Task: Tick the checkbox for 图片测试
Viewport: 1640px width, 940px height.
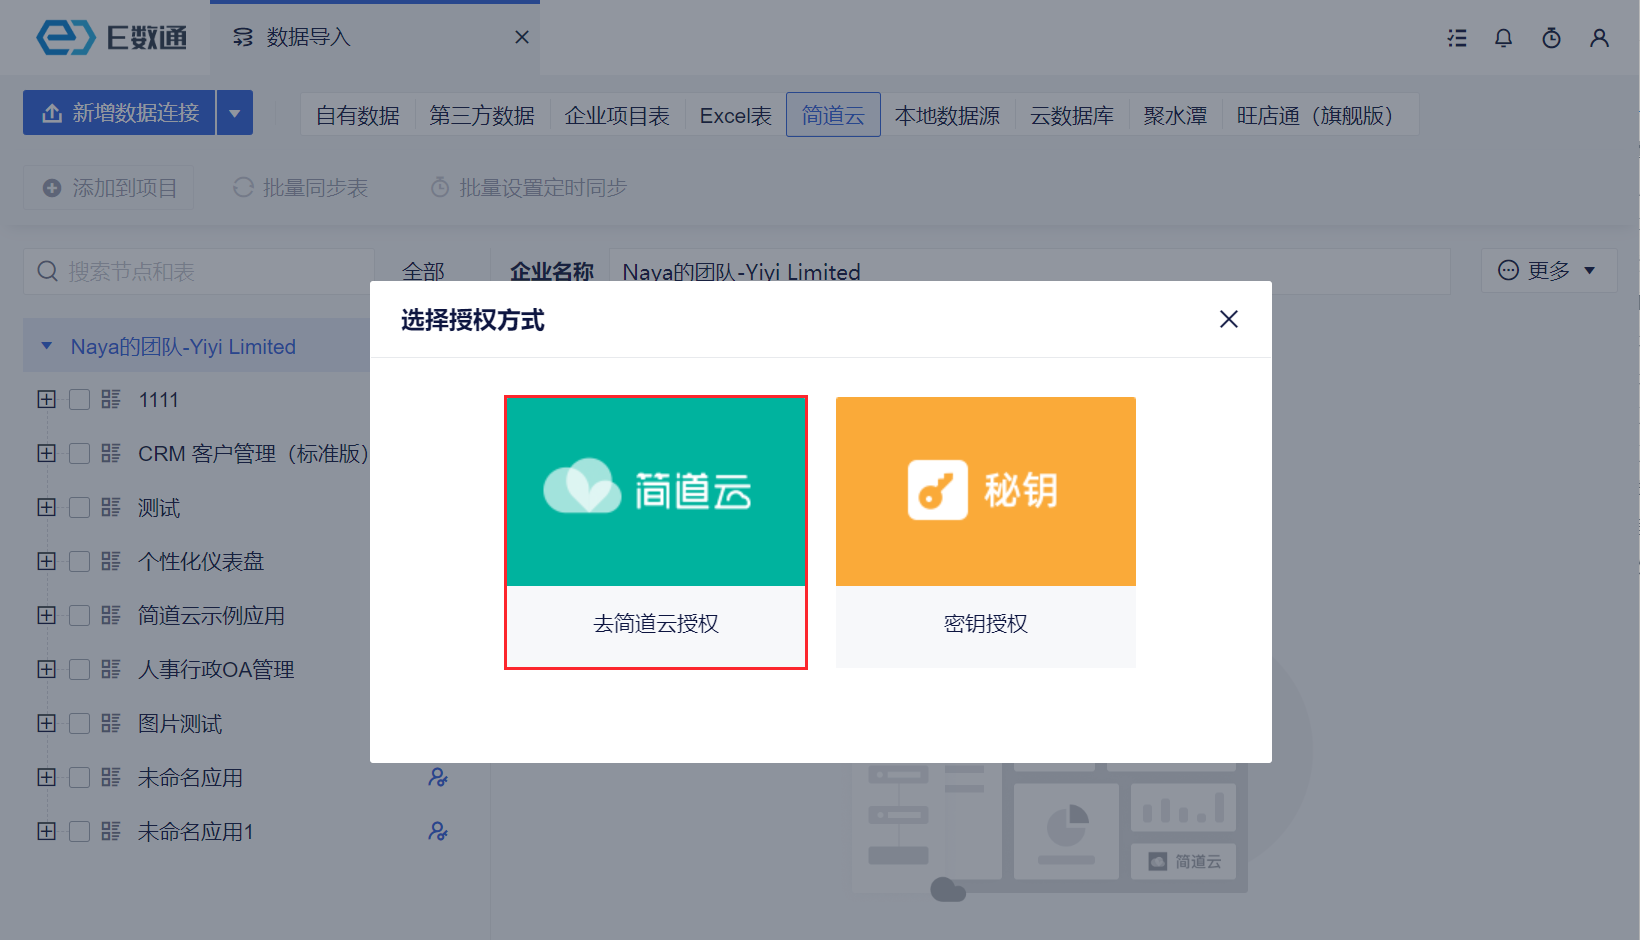Action: click(x=79, y=723)
